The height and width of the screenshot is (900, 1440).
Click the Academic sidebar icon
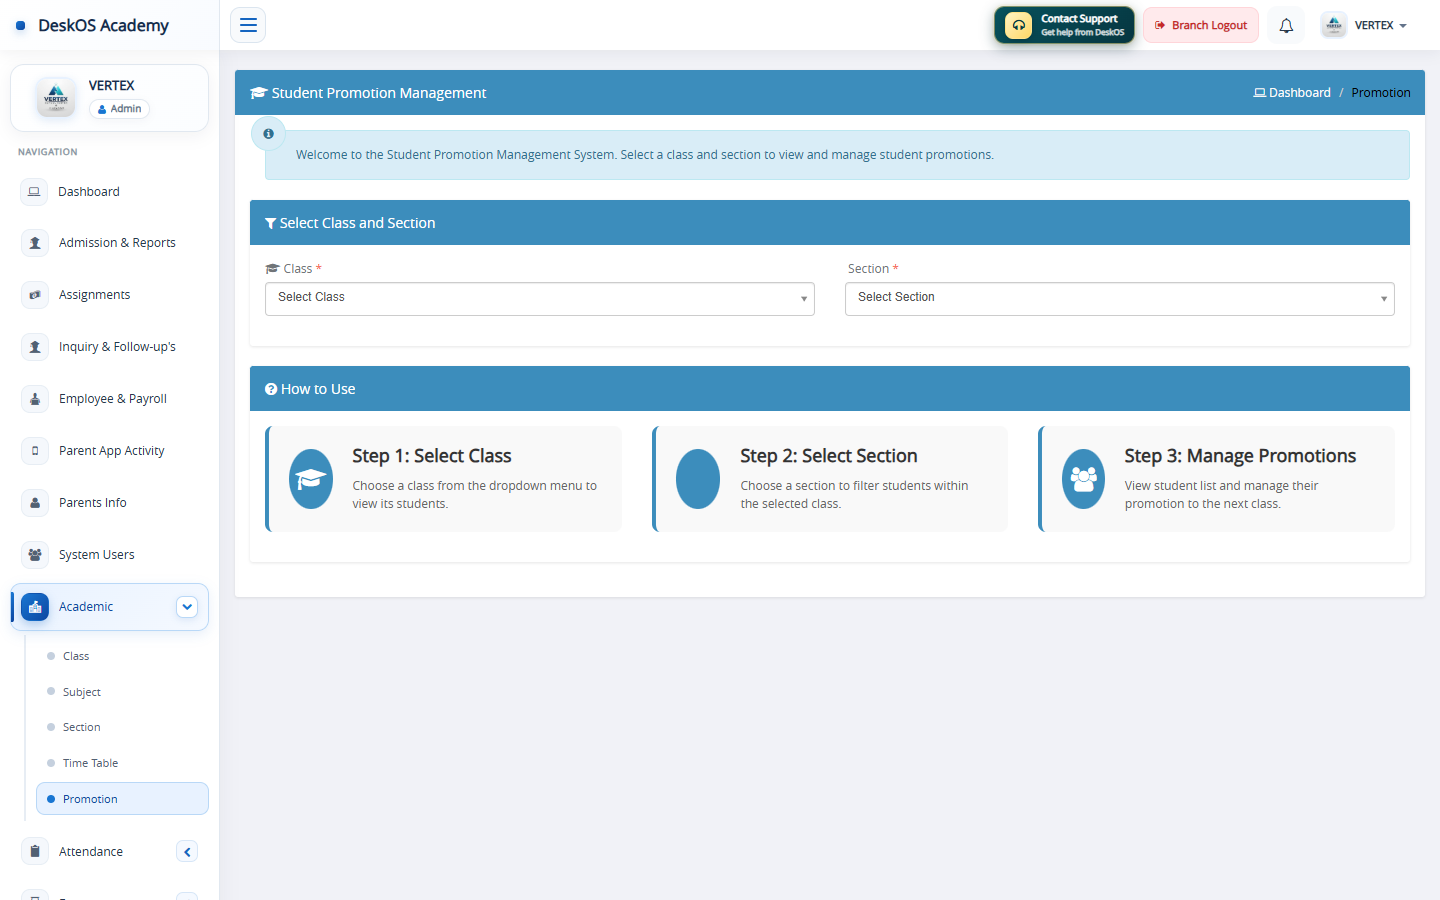pyautogui.click(x=35, y=607)
